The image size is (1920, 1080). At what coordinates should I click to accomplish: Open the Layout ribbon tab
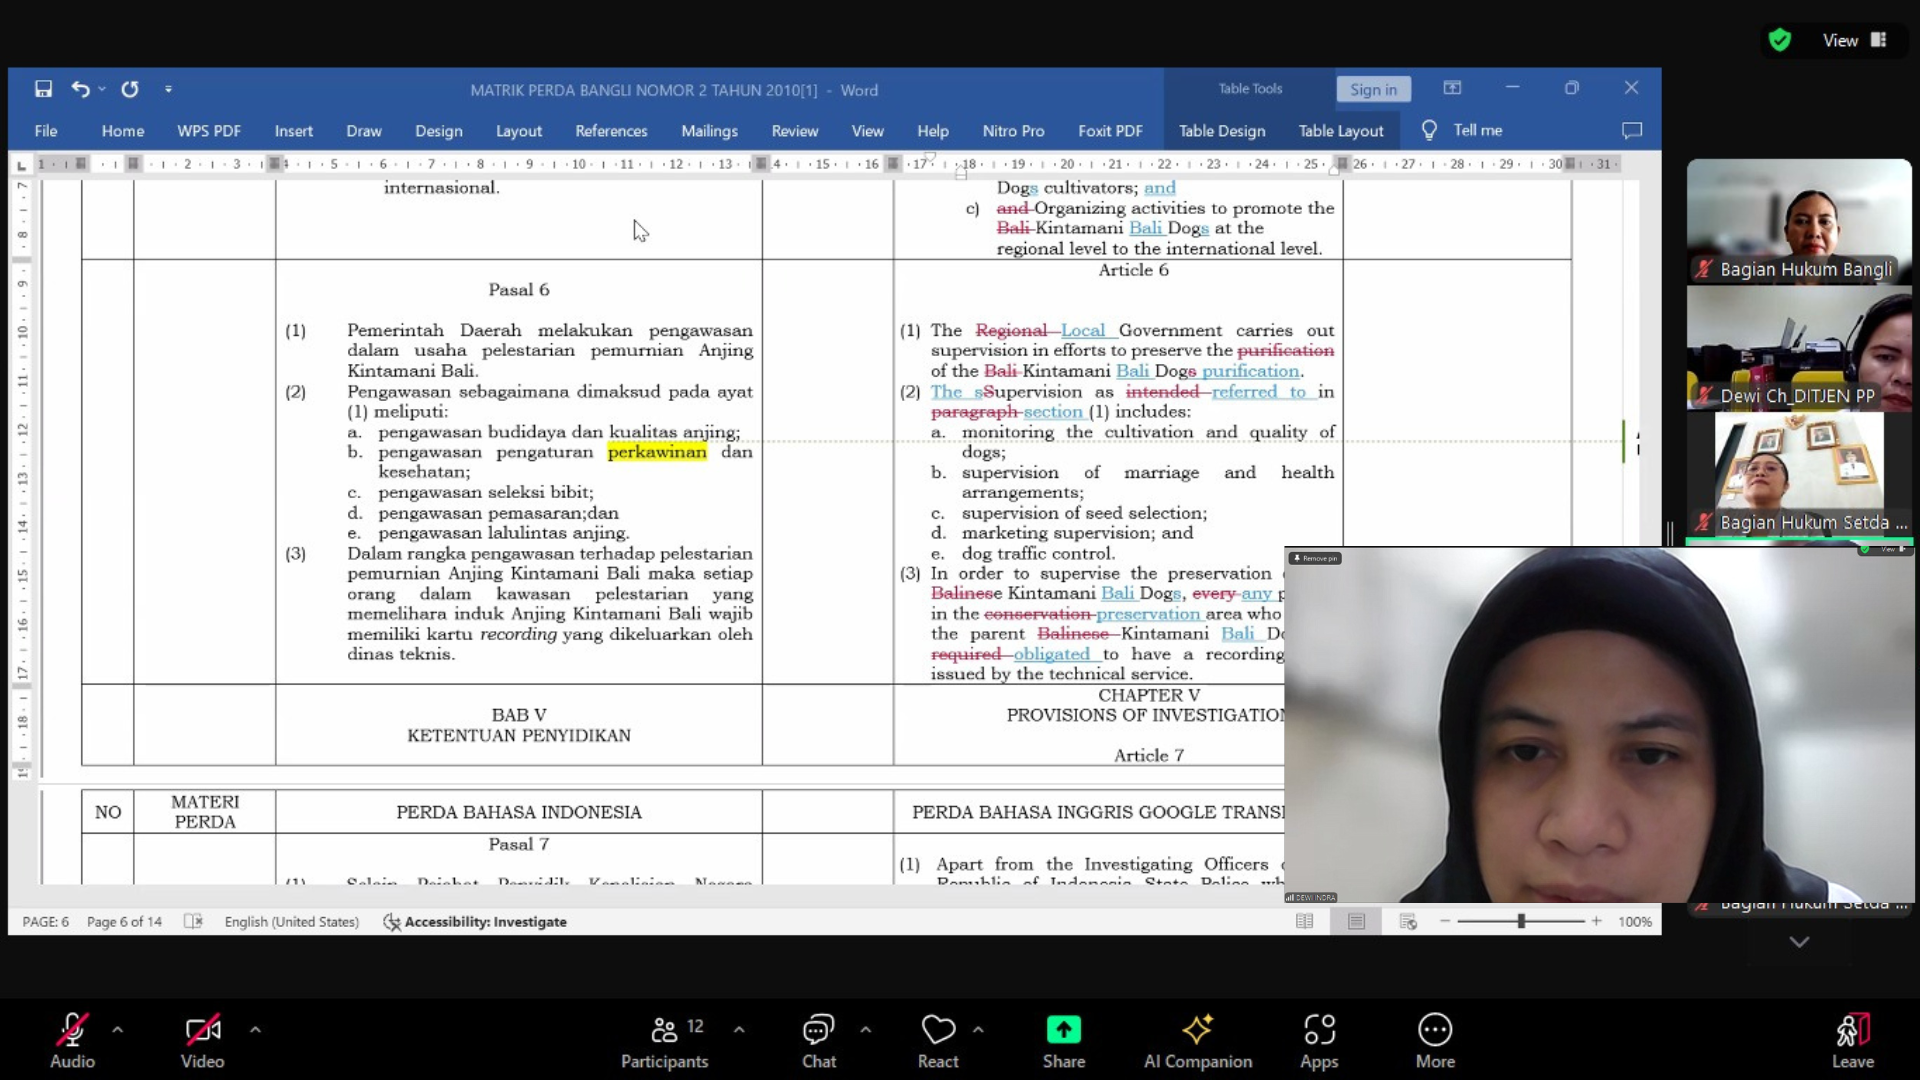[x=519, y=131]
